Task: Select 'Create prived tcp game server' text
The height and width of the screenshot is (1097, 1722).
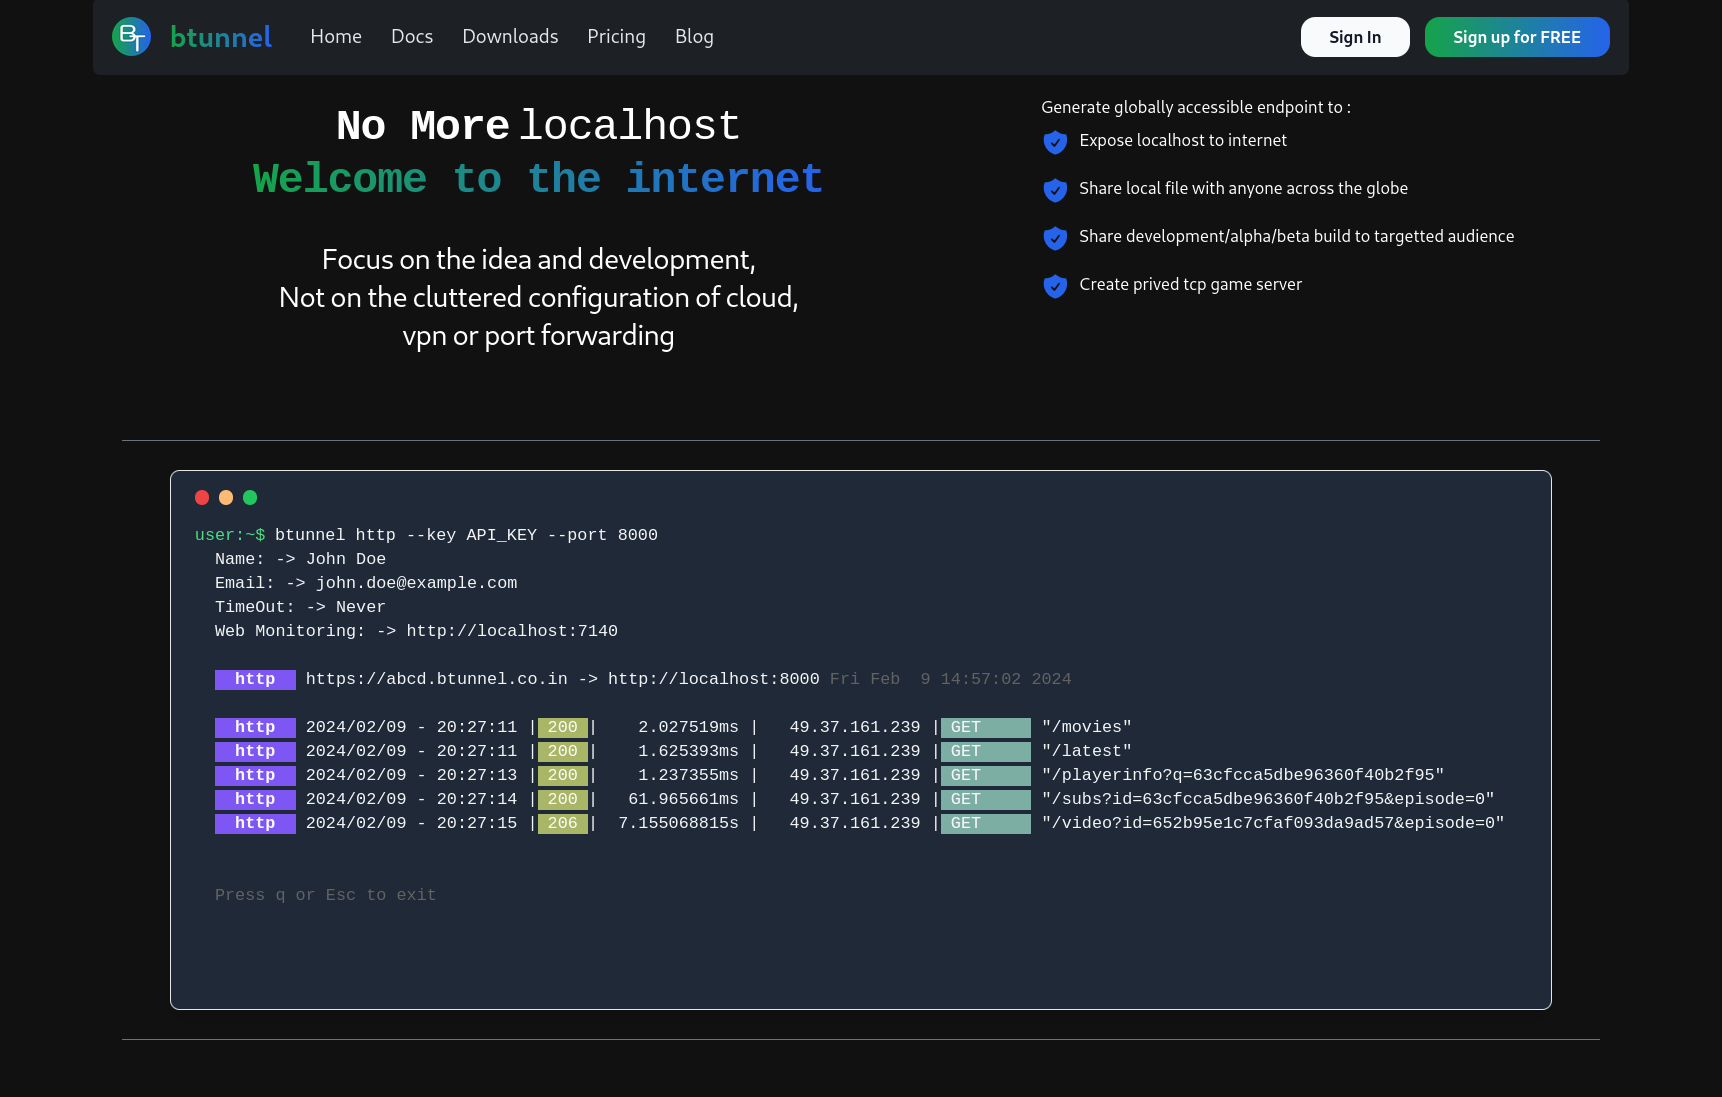Action: tap(1190, 284)
